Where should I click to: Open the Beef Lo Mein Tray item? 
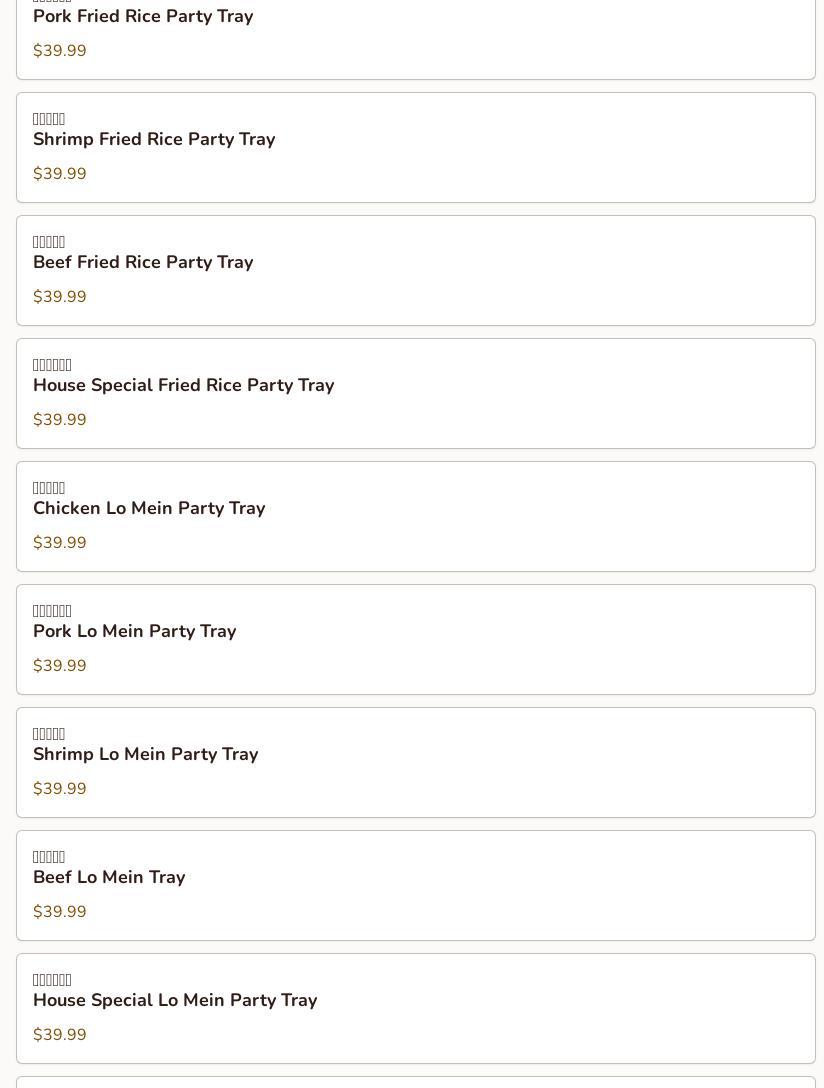pyautogui.click(x=109, y=878)
